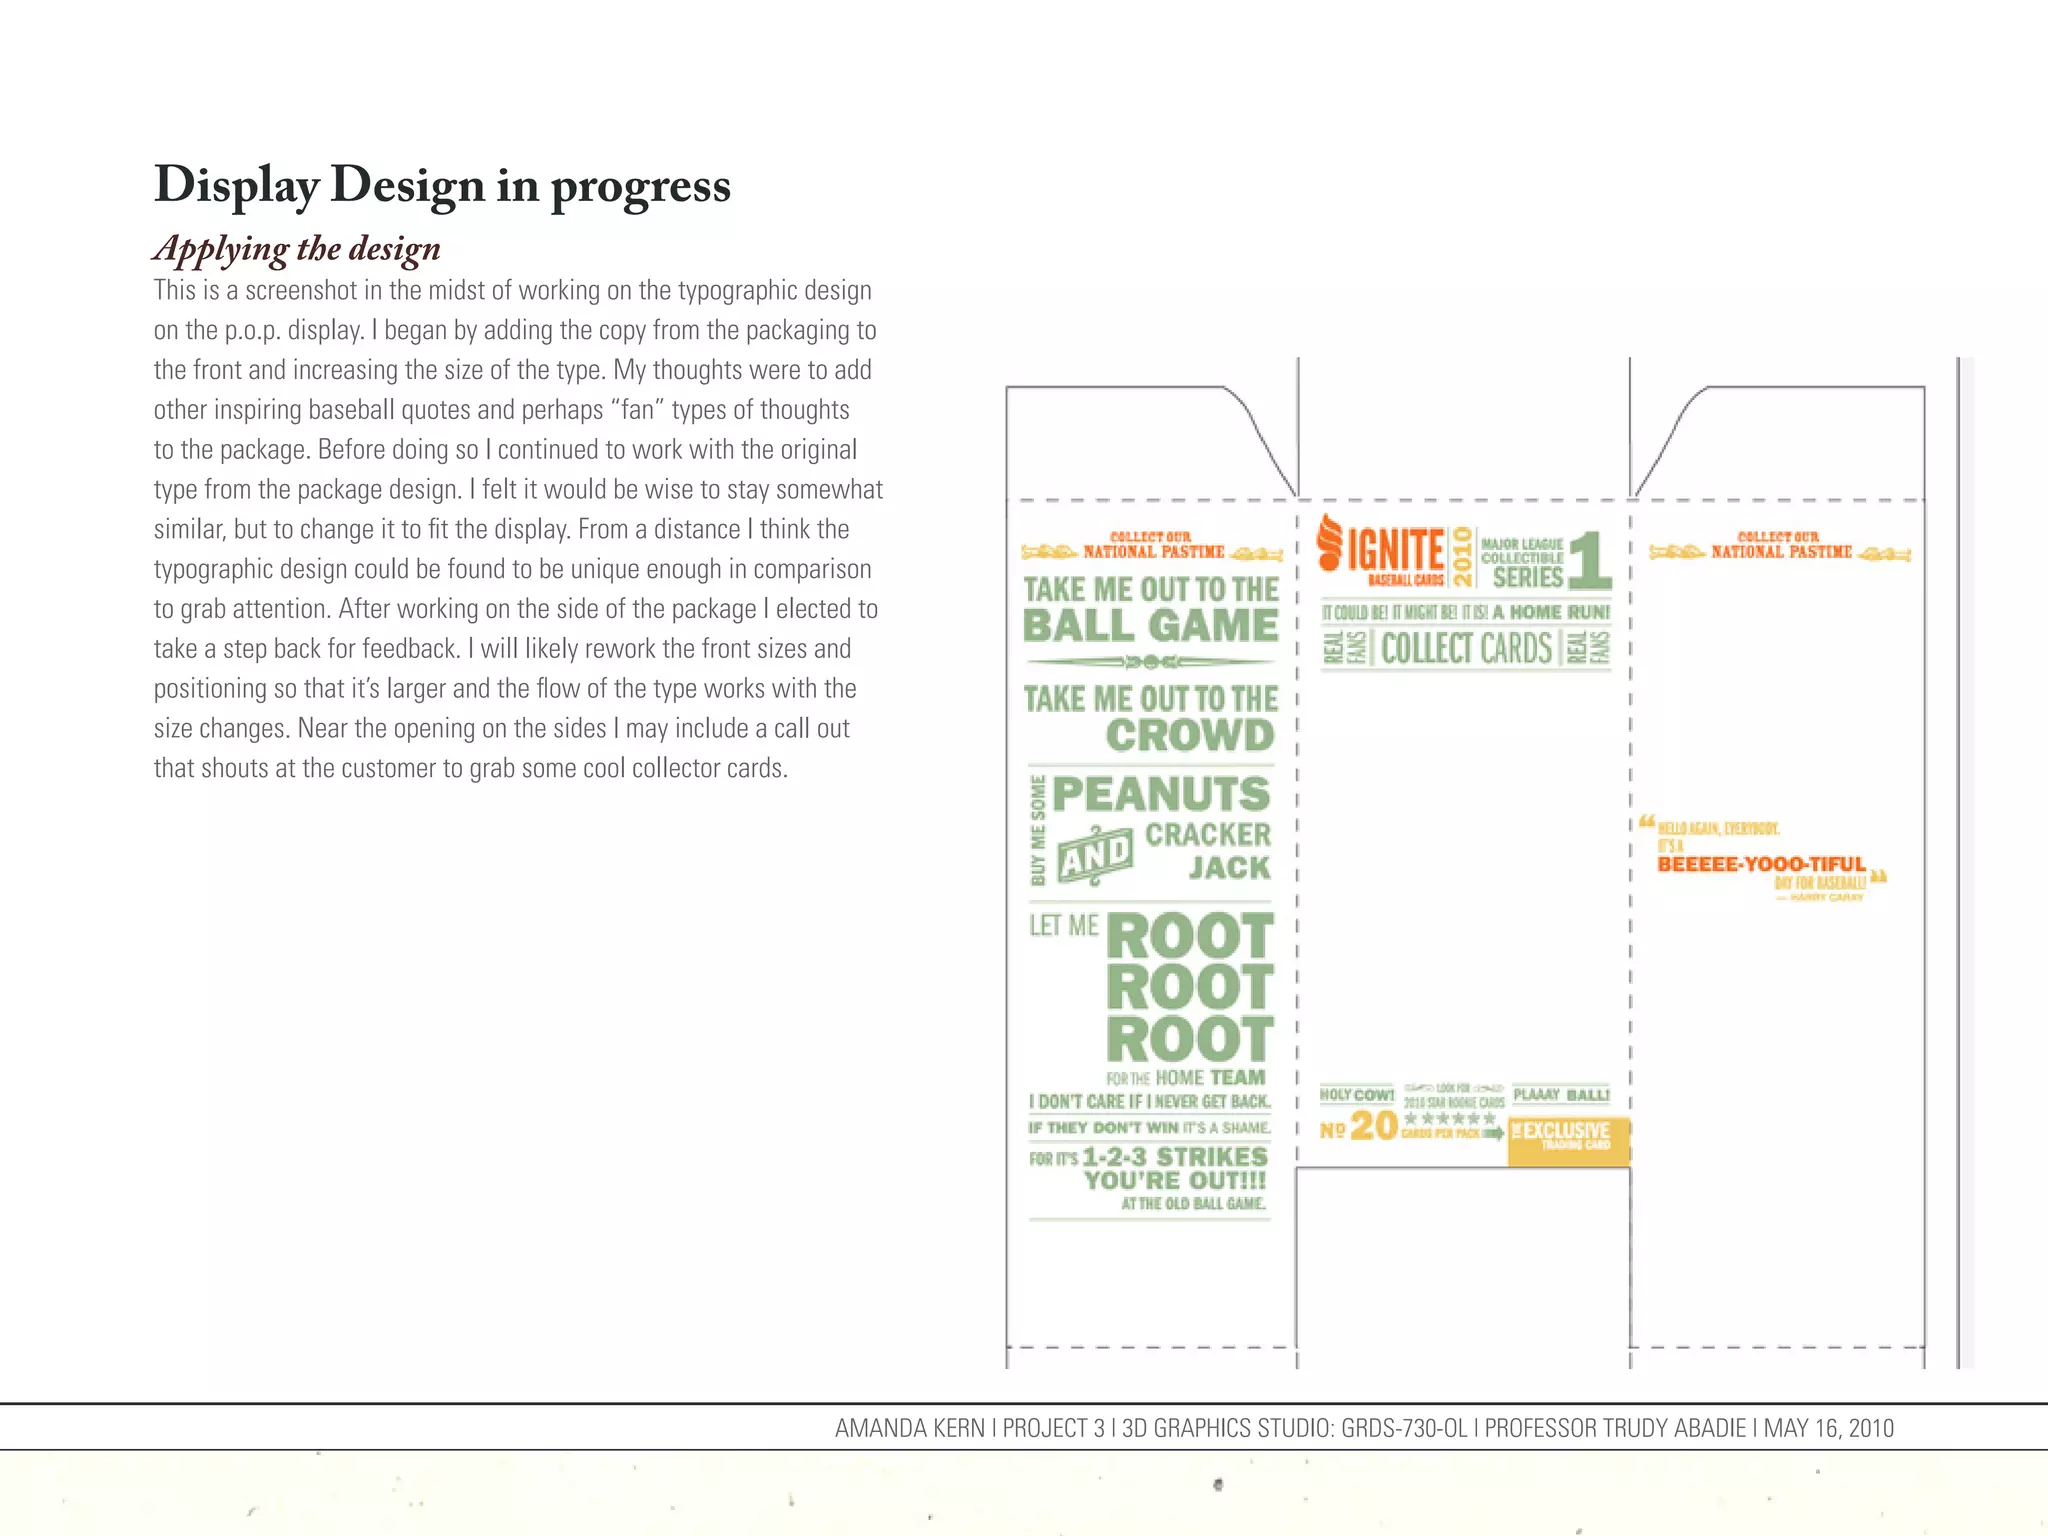This screenshot has height=1536, width=2048.
Task: Click the yellow 'EXCLUSIVE TRADING CARD' box
Action: click(x=1568, y=1141)
